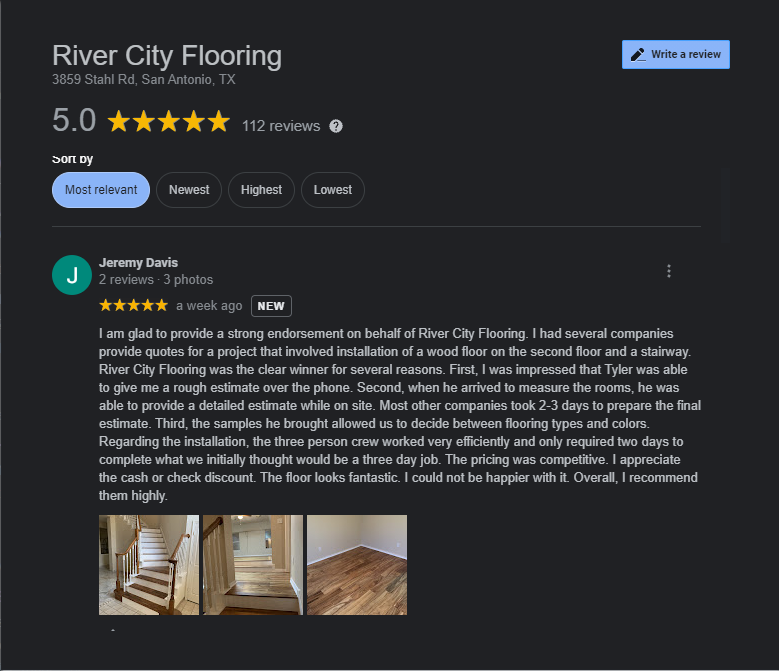Viewport: 779px width, 671px height.
Task: Click the NEW badge on the review
Action: (x=271, y=306)
